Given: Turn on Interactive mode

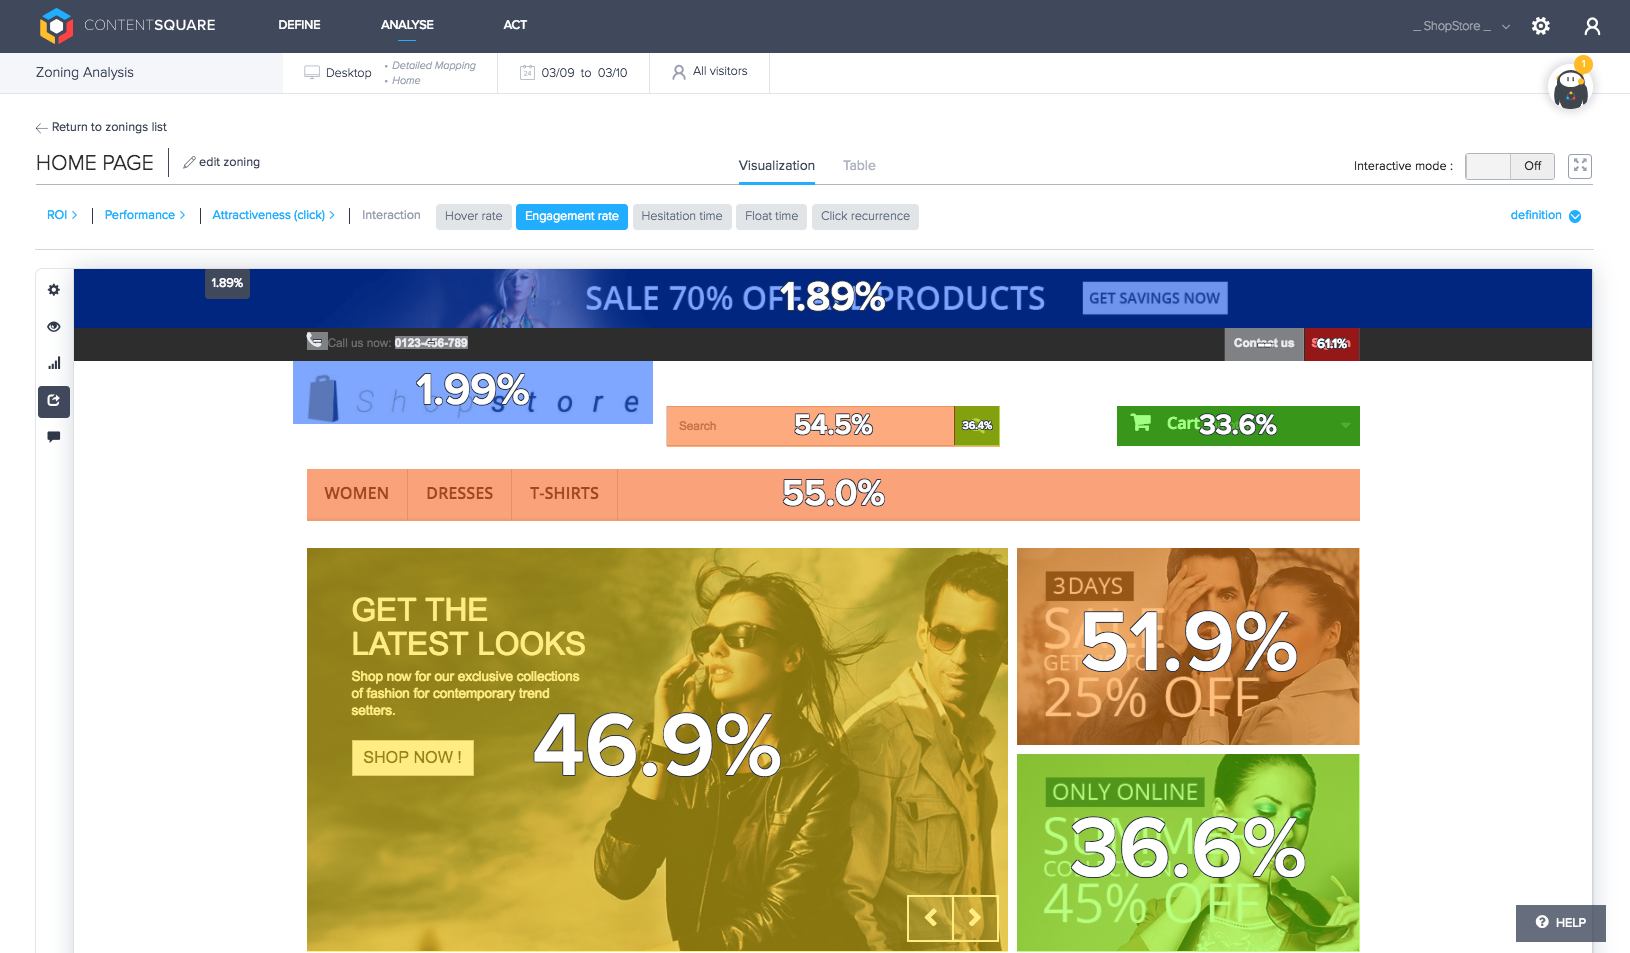Looking at the screenshot, I should click(x=1489, y=166).
